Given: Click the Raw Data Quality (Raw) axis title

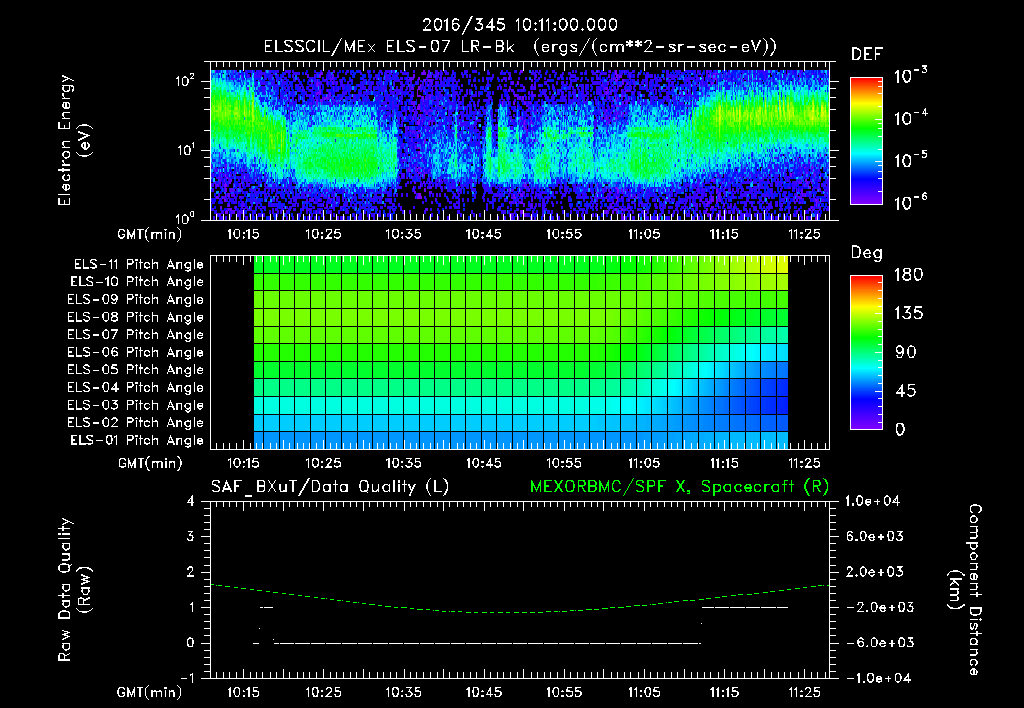Looking at the screenshot, I should click(x=74, y=590).
